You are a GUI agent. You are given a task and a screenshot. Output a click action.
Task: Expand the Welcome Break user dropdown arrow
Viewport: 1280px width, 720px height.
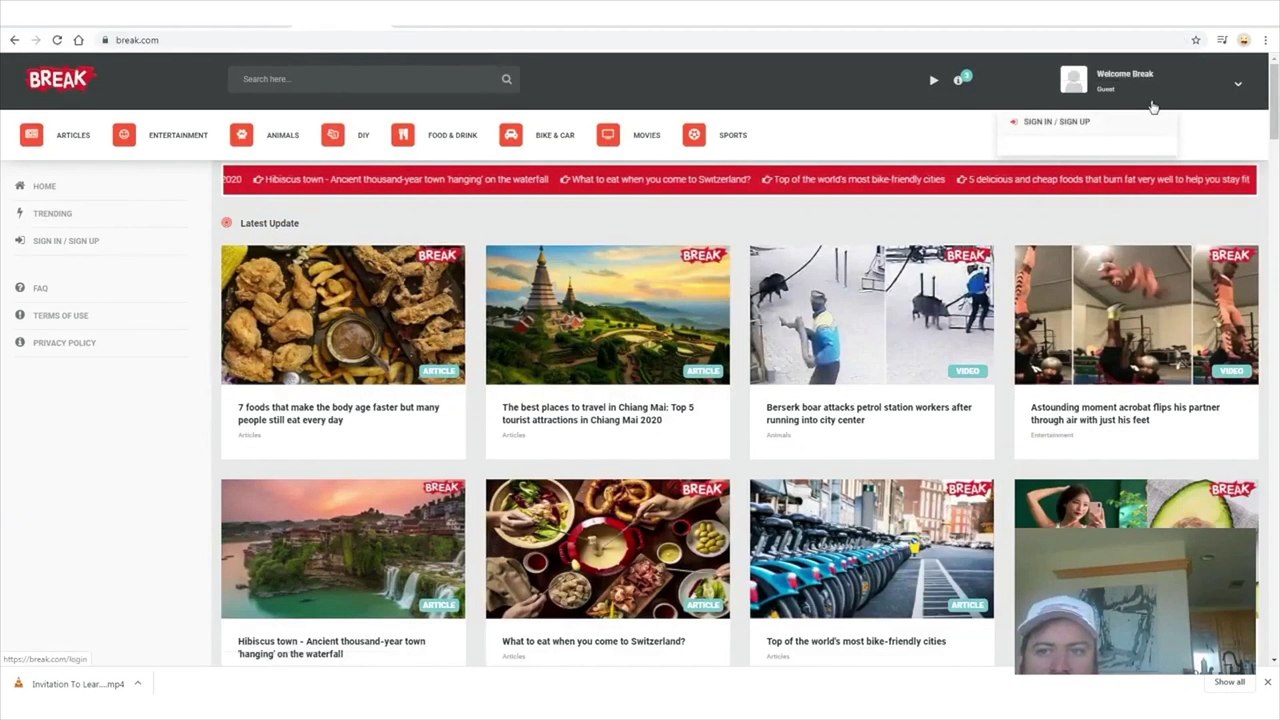(x=1238, y=84)
